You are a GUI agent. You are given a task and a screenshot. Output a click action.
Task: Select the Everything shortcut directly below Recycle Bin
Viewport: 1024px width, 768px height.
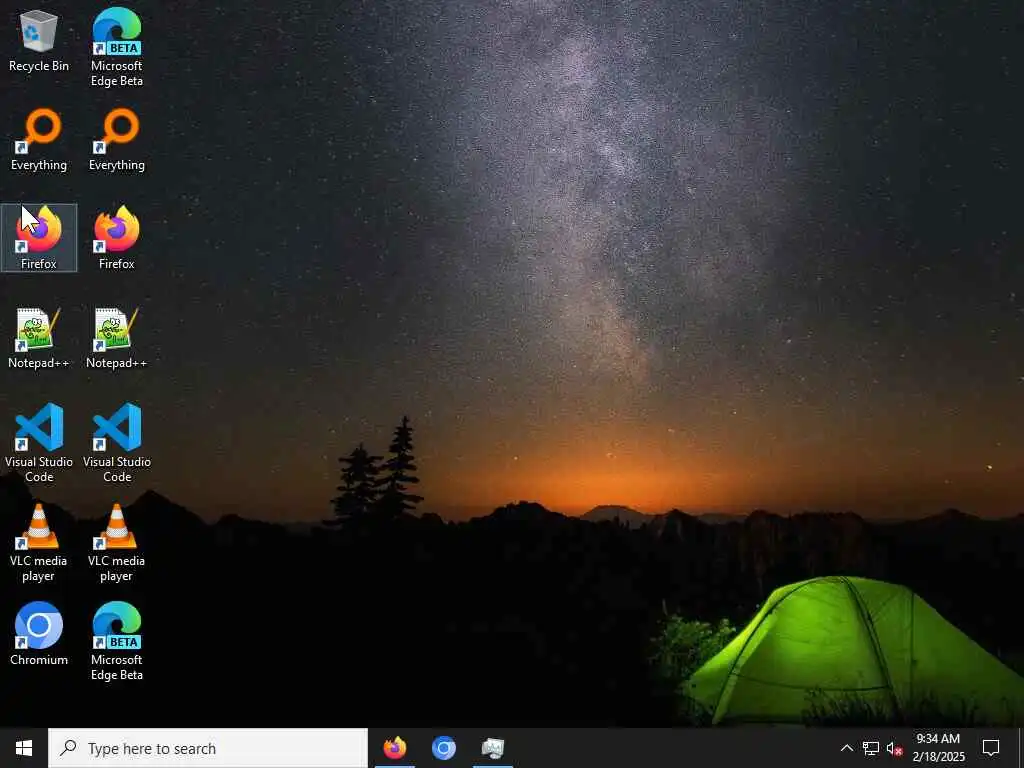pos(39,140)
